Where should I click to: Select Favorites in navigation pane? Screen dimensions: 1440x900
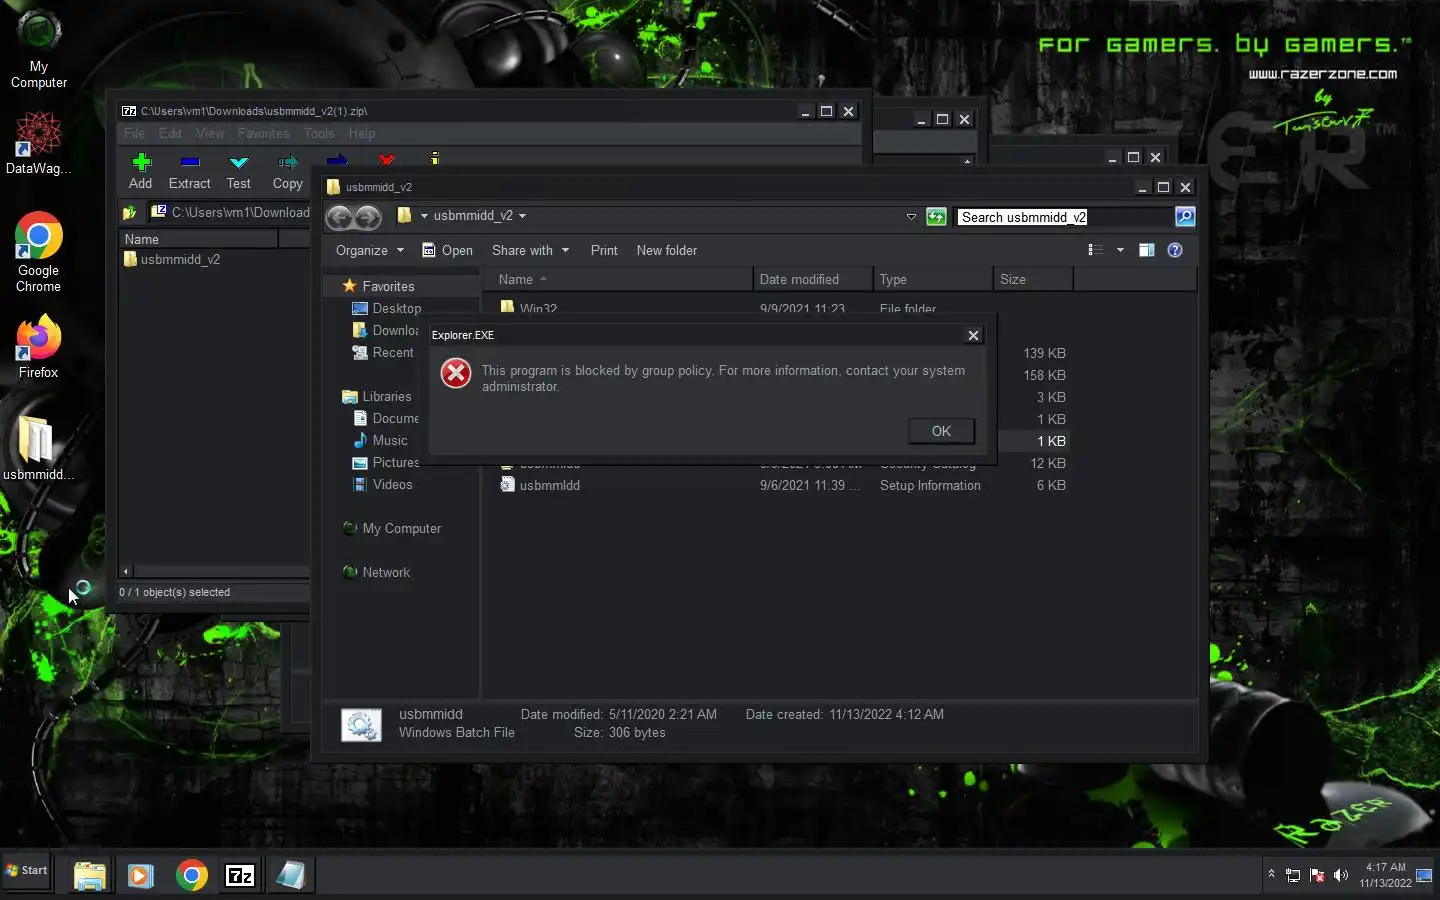tap(388, 286)
